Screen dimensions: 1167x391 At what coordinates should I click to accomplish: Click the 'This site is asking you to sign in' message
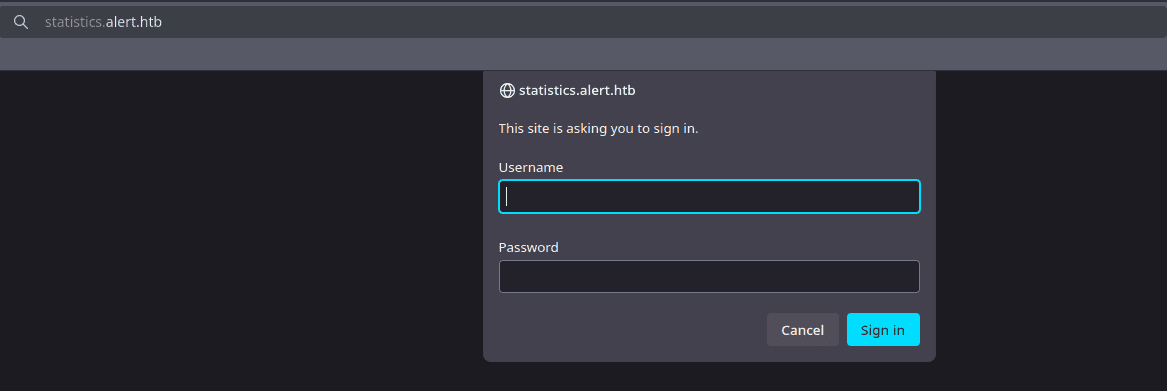598,128
